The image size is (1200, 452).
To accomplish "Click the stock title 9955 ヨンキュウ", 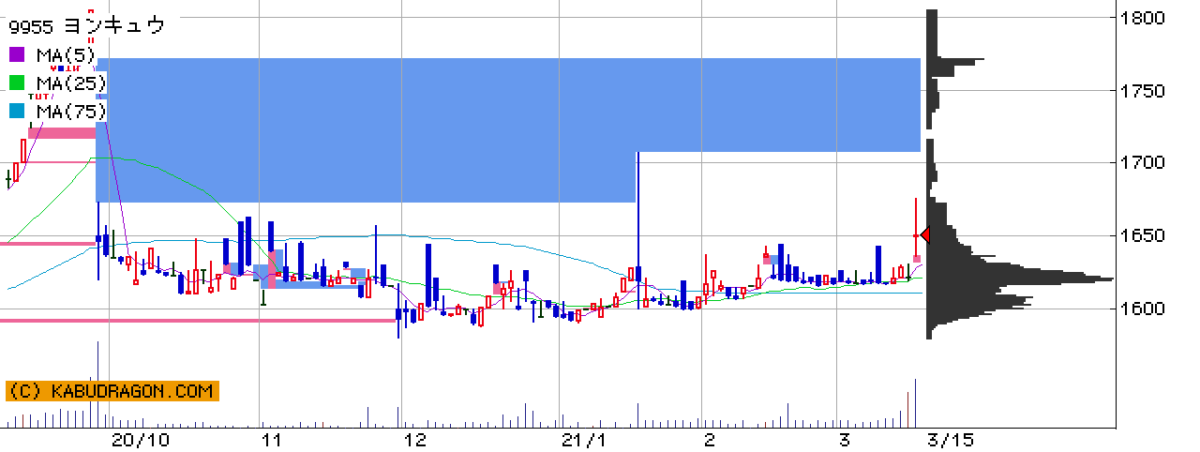I will [x=86, y=26].
